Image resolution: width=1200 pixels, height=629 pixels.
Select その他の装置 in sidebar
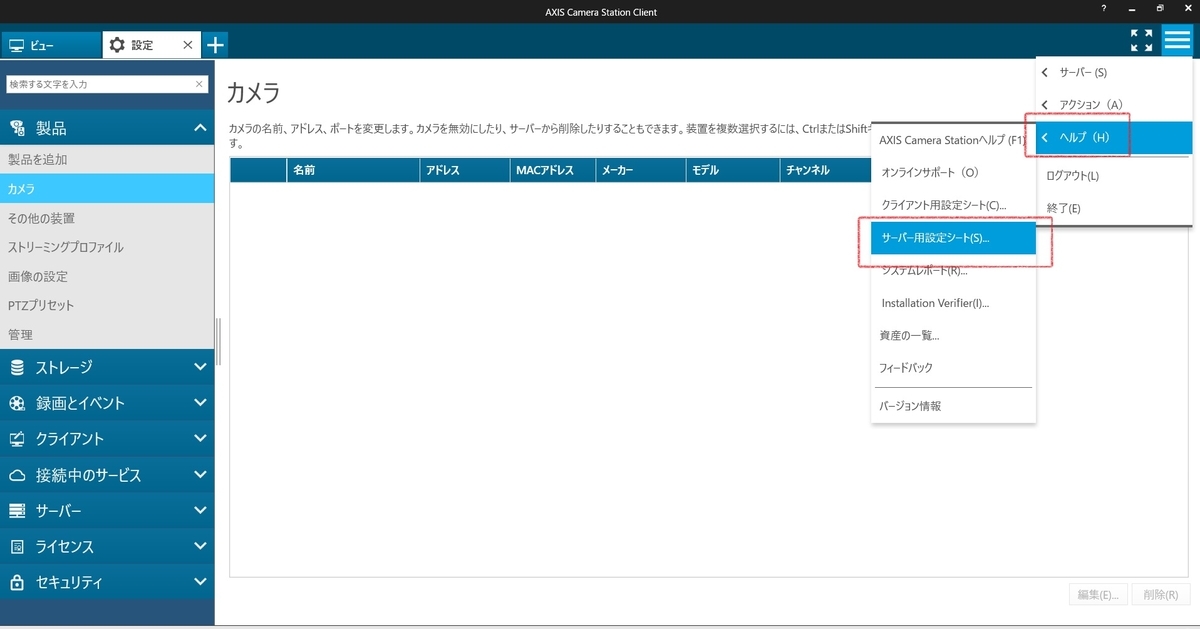107,218
